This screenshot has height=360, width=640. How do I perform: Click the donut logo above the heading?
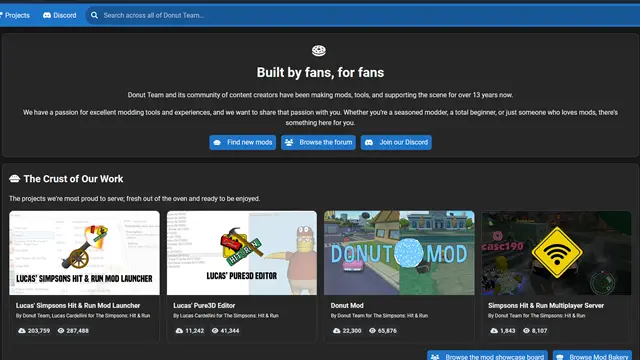click(319, 51)
